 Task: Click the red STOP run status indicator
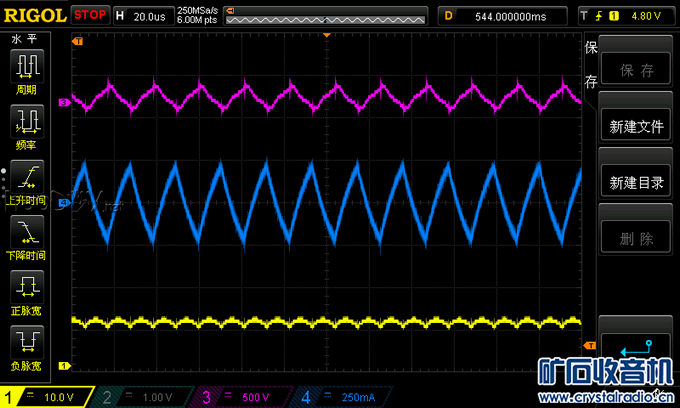pos(91,15)
